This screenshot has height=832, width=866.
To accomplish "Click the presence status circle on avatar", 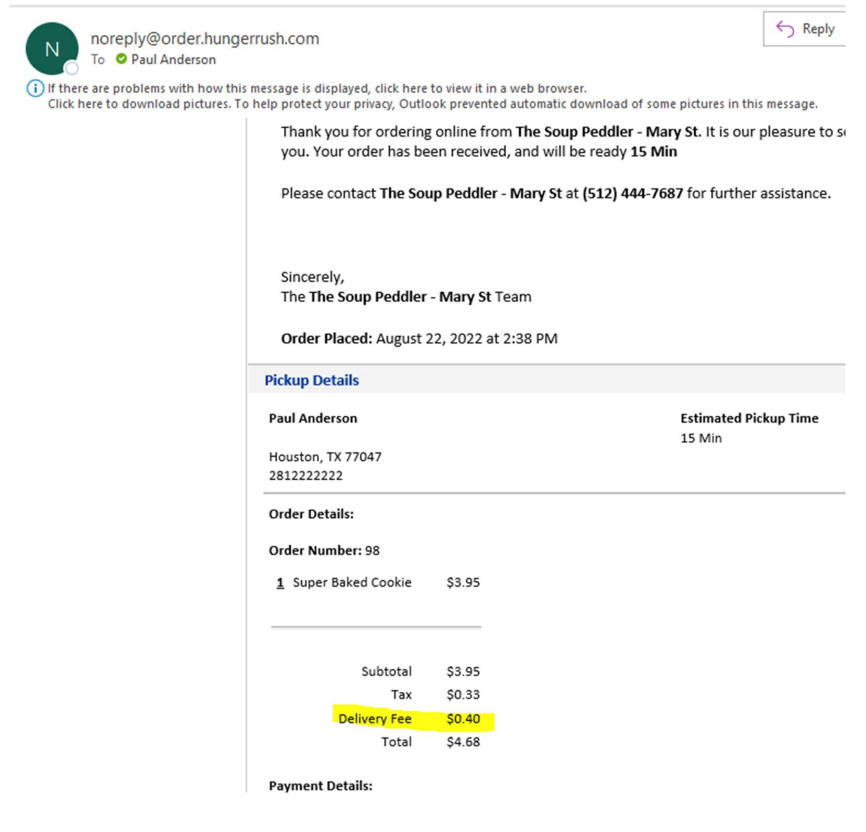I will click(x=72, y=68).
